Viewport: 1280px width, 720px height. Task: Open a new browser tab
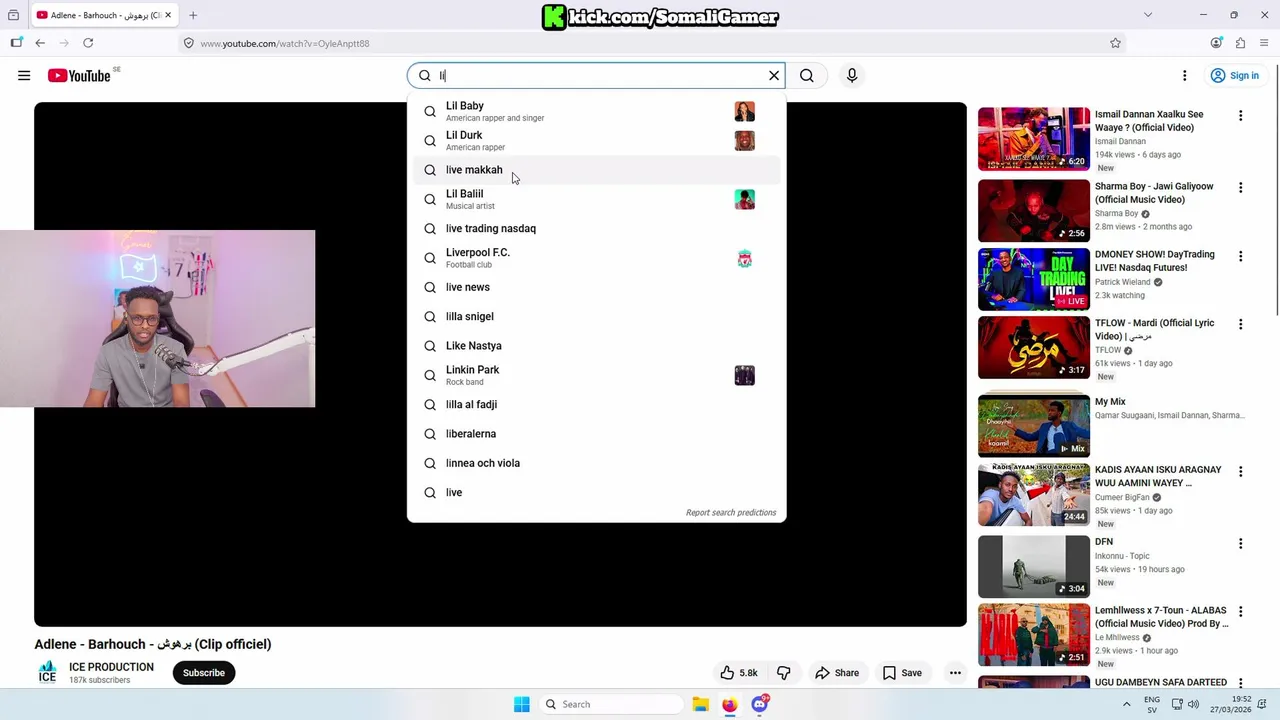click(x=193, y=15)
